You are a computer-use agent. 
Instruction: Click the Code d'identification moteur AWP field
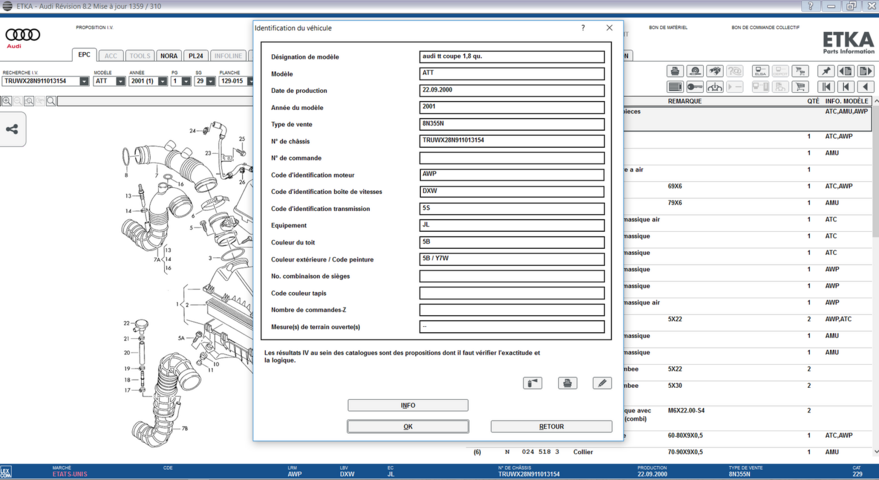(x=512, y=174)
